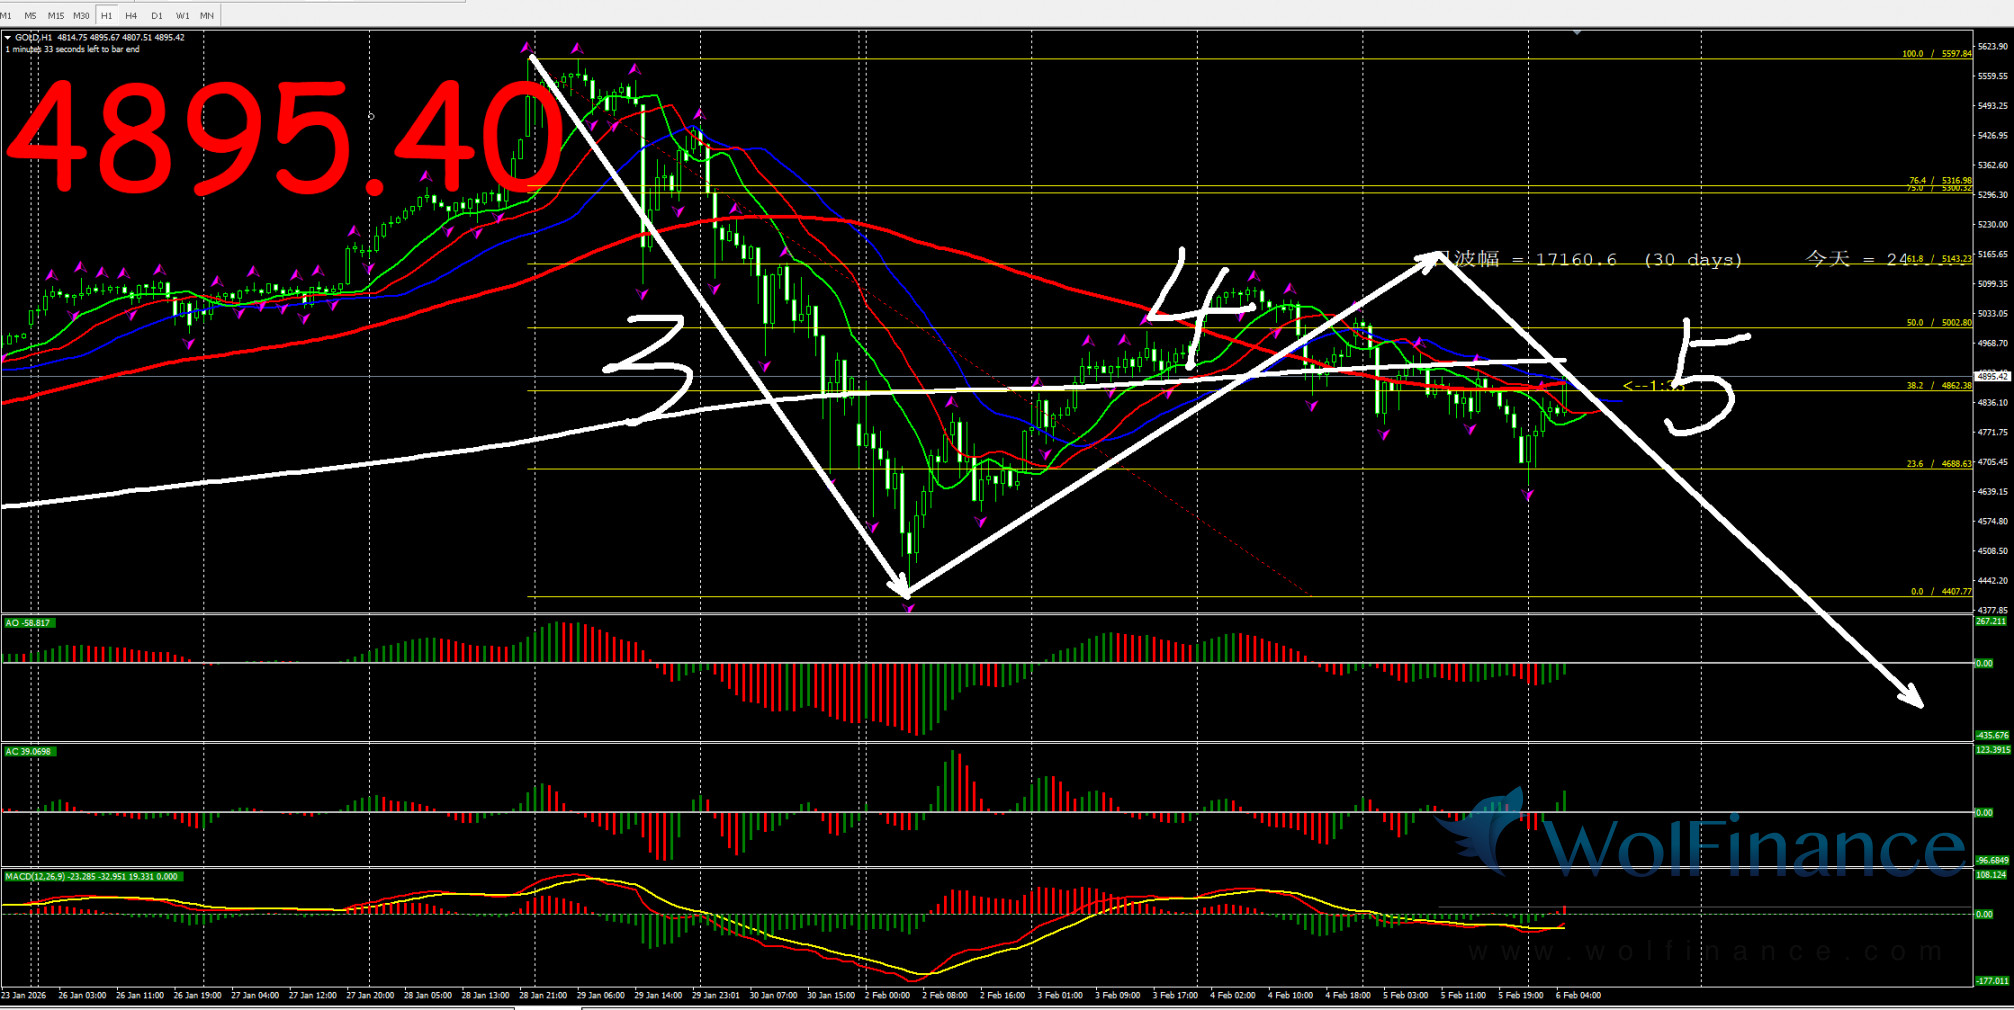Image resolution: width=2014 pixels, height=1010 pixels.
Task: Click the 6 Feb 04:00 time axis label
Action: [1578, 996]
